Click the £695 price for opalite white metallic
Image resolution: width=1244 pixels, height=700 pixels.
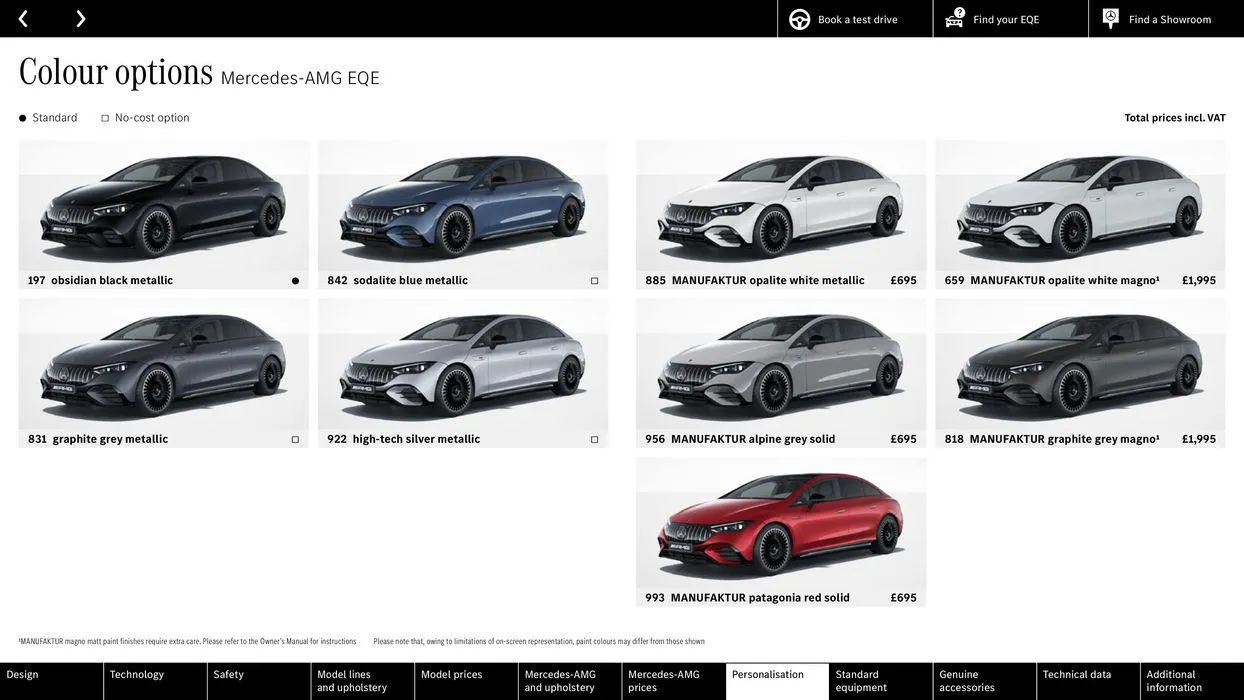[904, 281]
